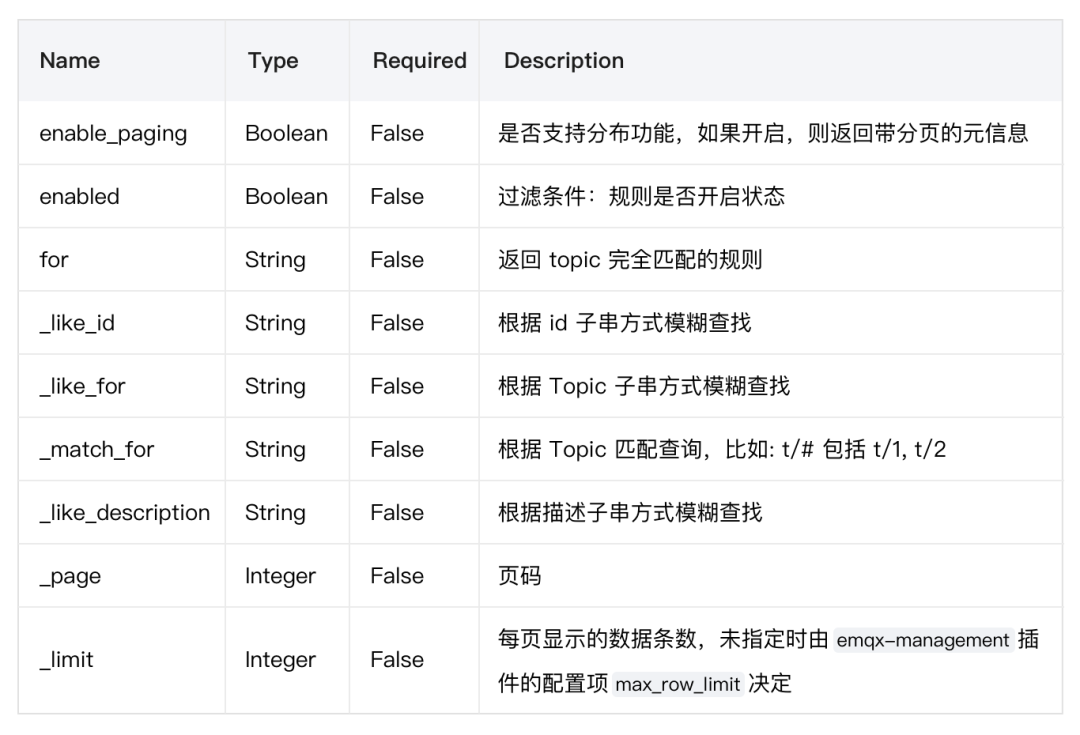Click the enabled parameter name cell

[79, 197]
